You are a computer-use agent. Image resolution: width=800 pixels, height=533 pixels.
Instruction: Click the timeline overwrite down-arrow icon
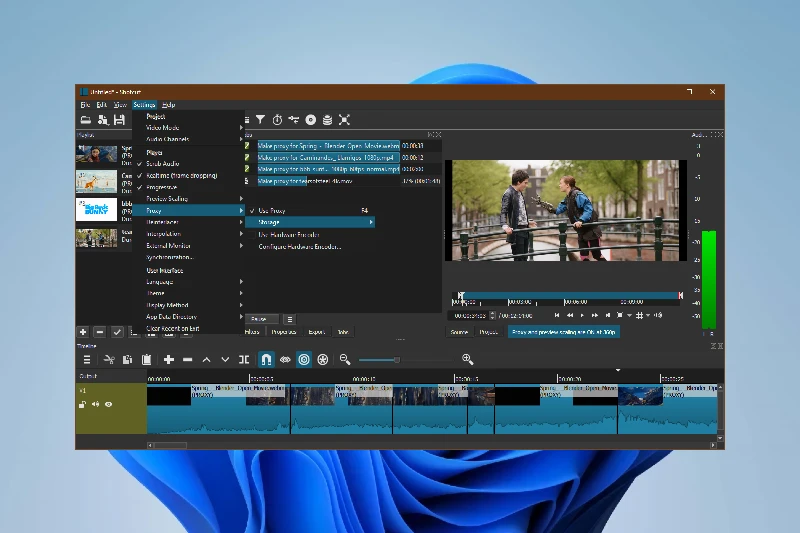(225, 360)
